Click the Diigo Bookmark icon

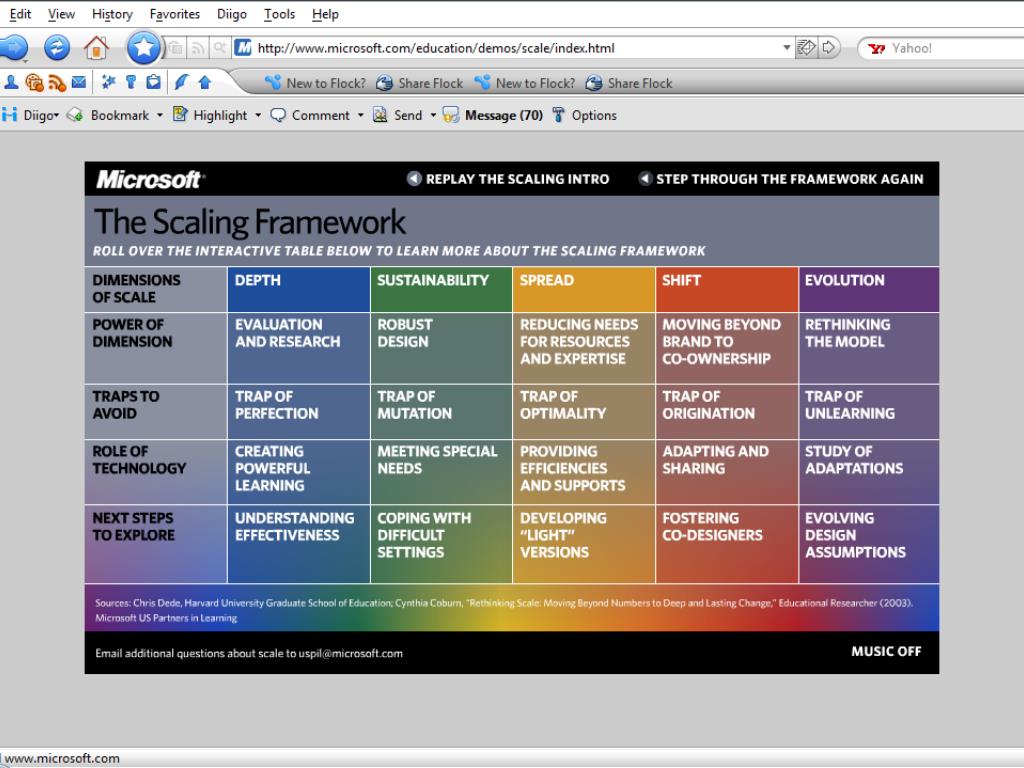pos(75,115)
